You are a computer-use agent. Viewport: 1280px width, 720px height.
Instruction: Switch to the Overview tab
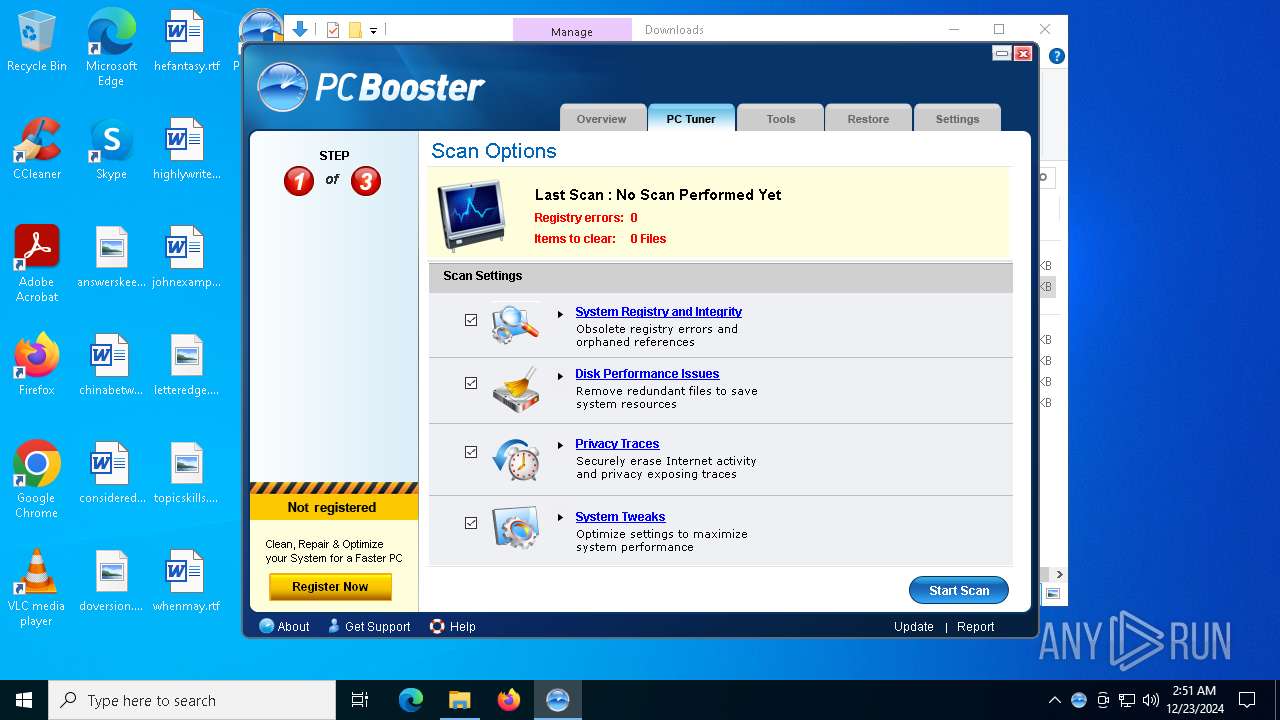tap(601, 118)
